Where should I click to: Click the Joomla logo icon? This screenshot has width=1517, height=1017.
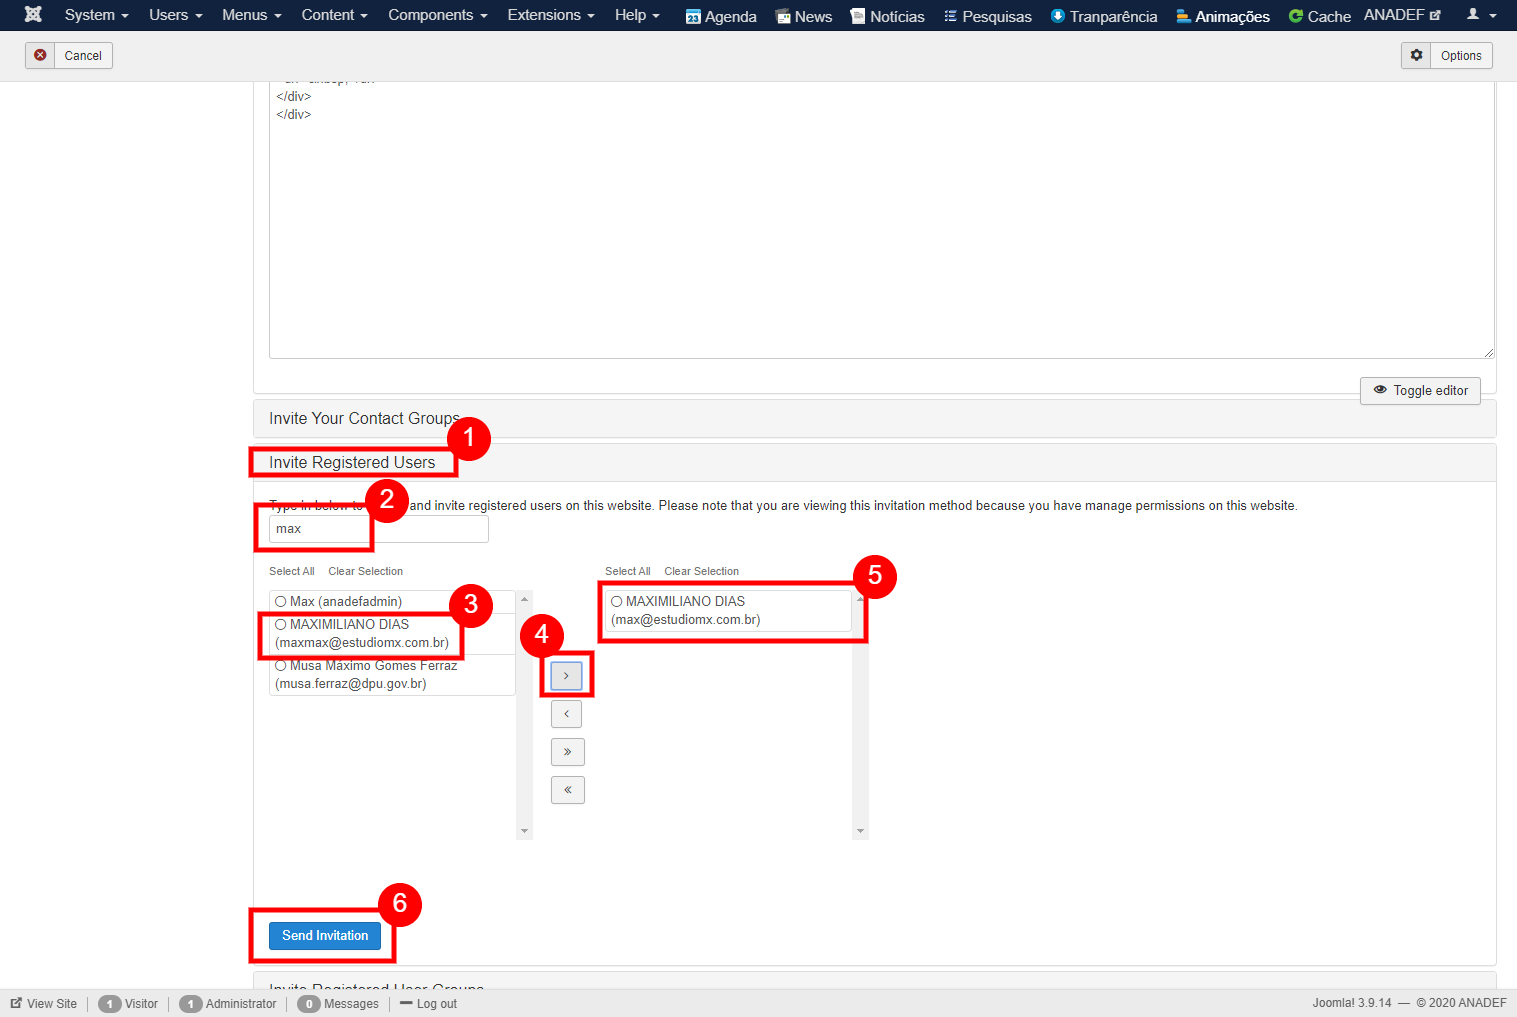point(33,15)
